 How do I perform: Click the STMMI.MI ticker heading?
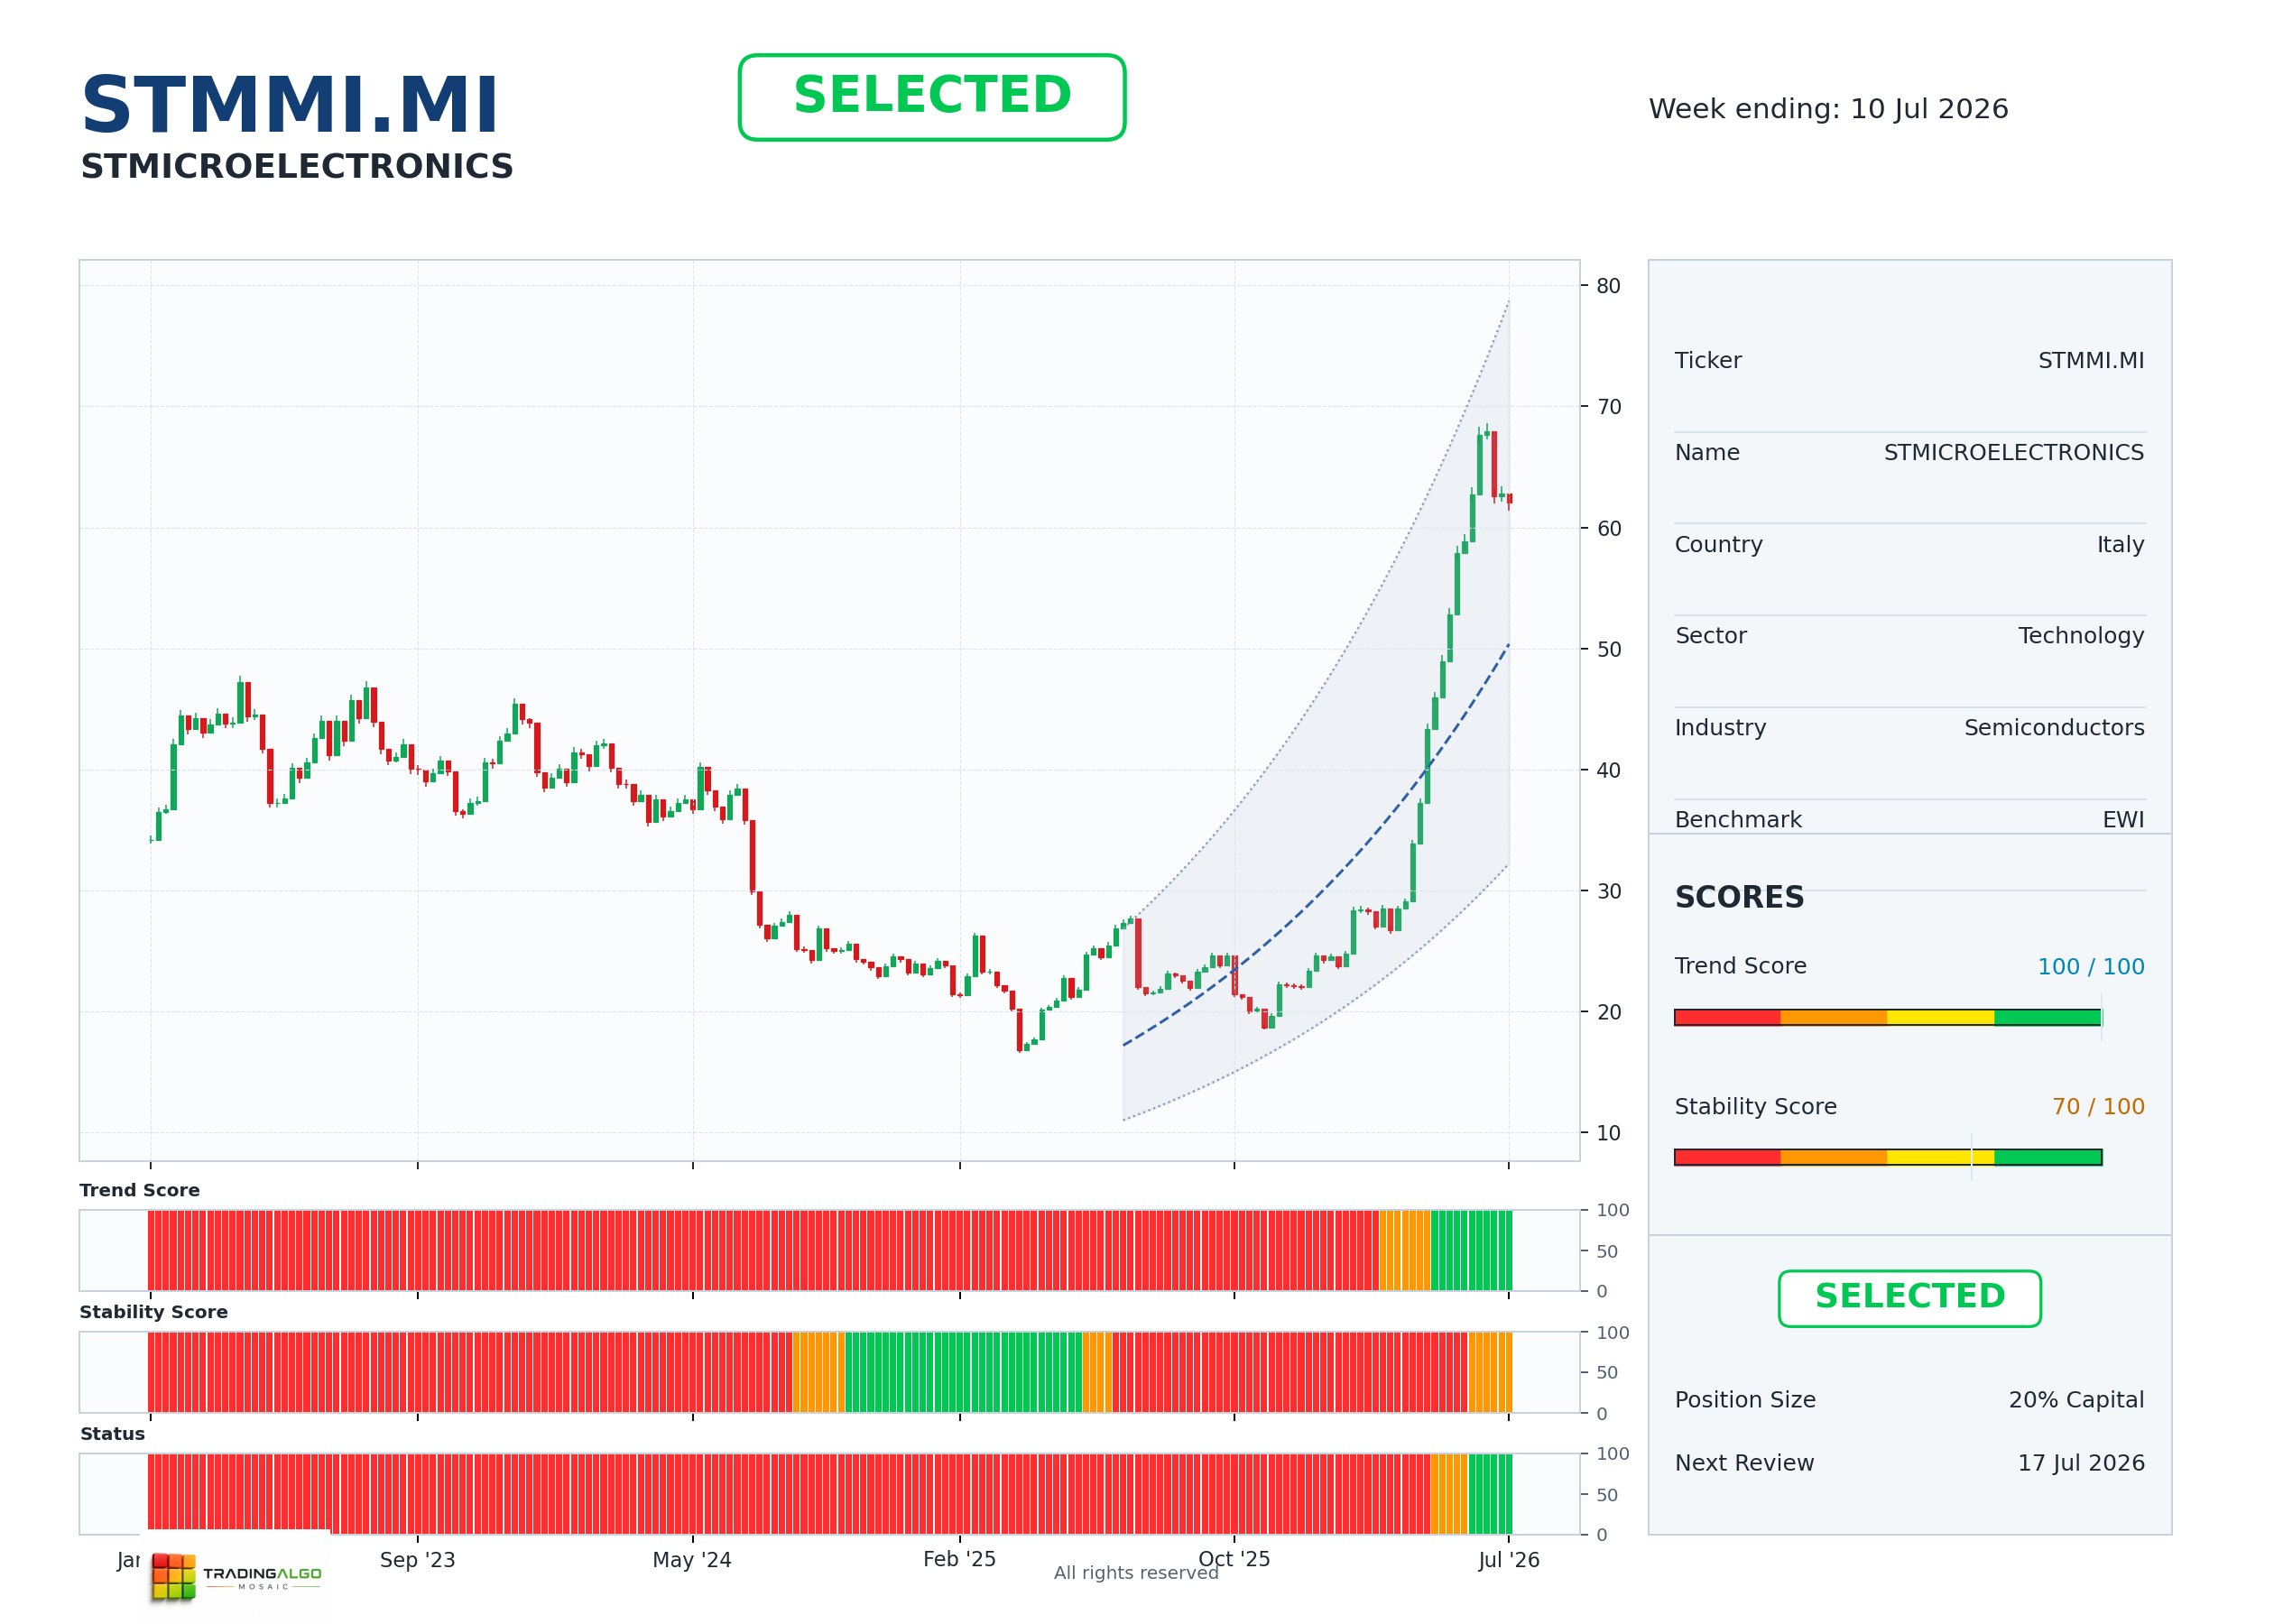289,105
